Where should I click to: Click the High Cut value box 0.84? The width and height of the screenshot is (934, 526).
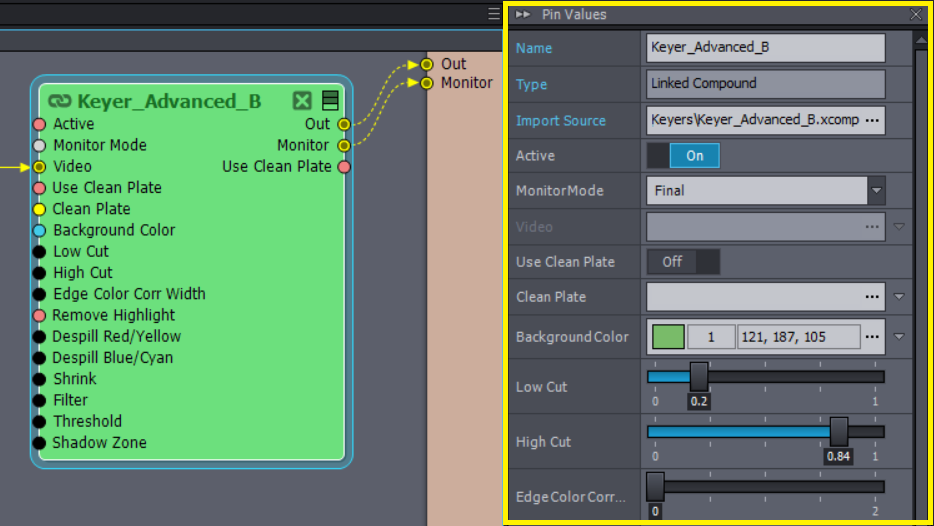tap(838, 456)
